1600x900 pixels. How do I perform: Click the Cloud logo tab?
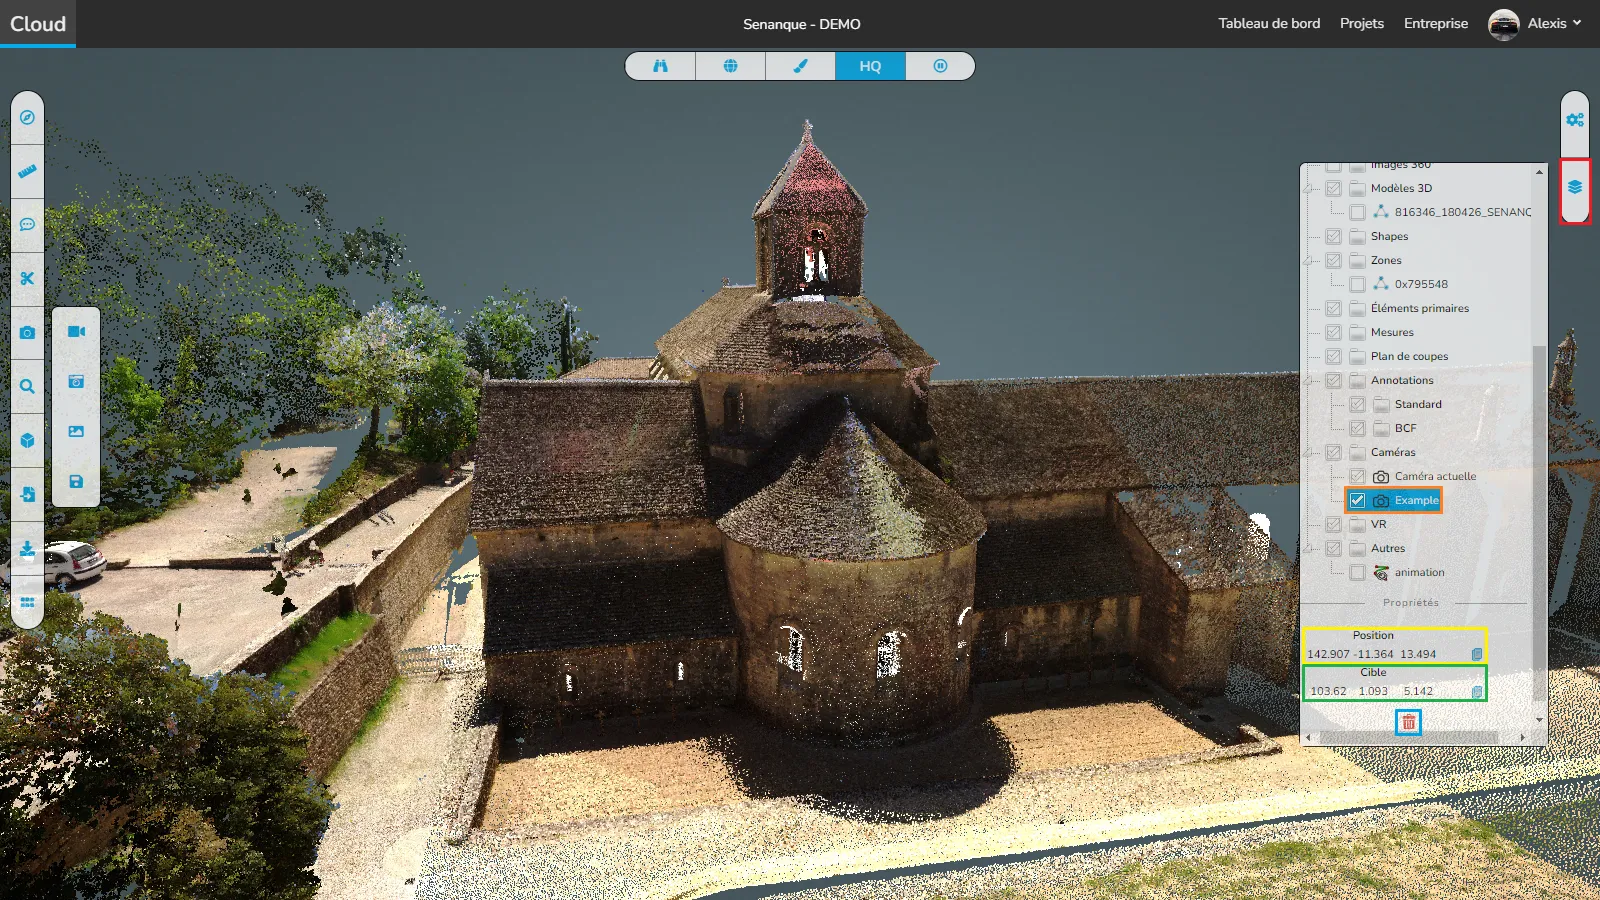[x=38, y=24]
